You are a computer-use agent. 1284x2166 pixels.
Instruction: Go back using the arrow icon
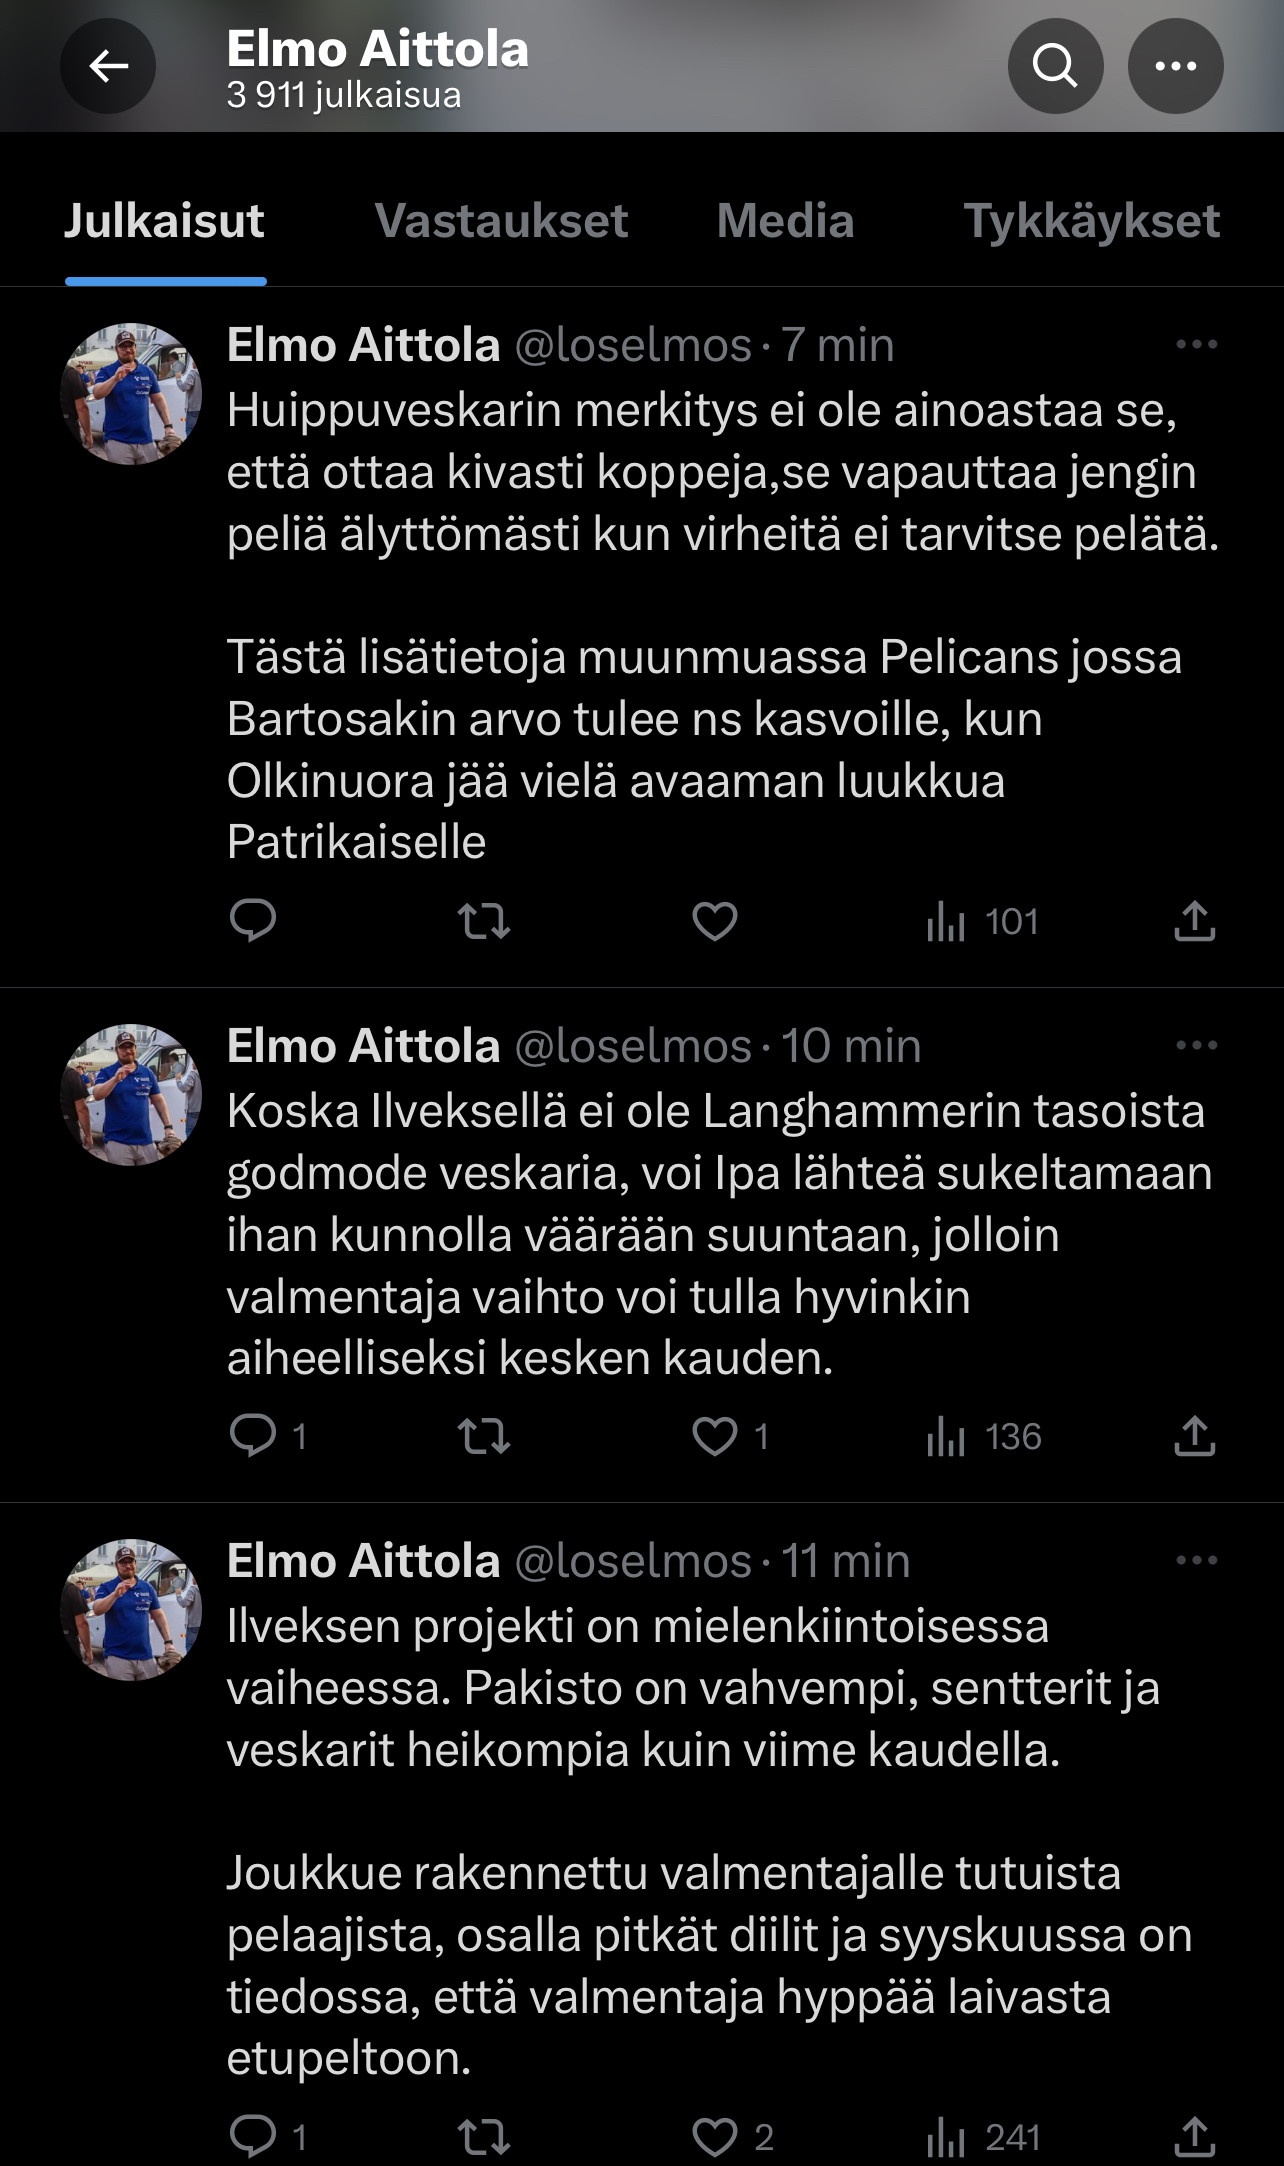[108, 66]
